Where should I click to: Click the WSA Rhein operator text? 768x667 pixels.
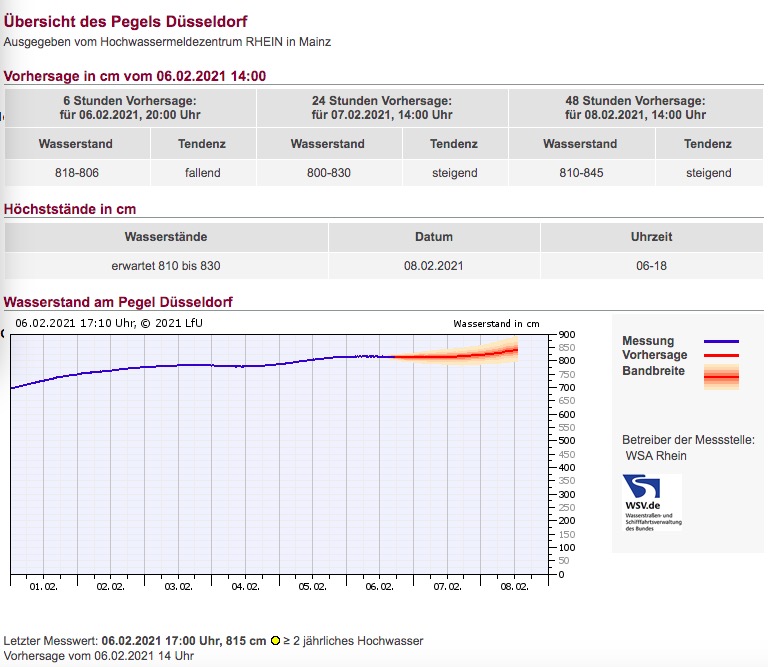[656, 456]
